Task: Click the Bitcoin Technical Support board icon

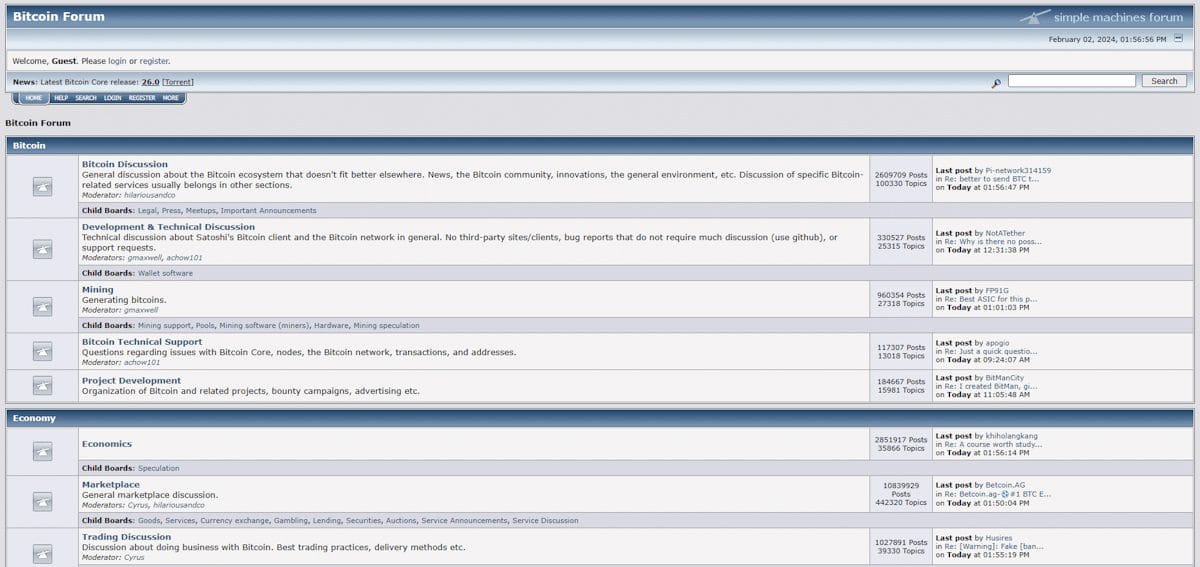Action: click(x=42, y=351)
